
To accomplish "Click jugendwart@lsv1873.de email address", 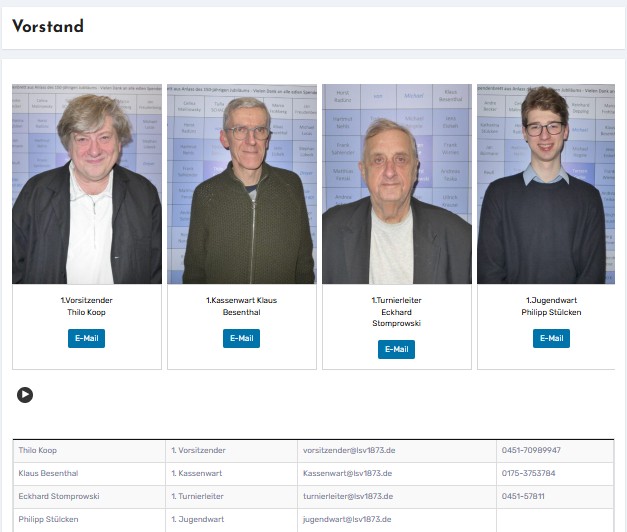I will [x=346, y=519].
